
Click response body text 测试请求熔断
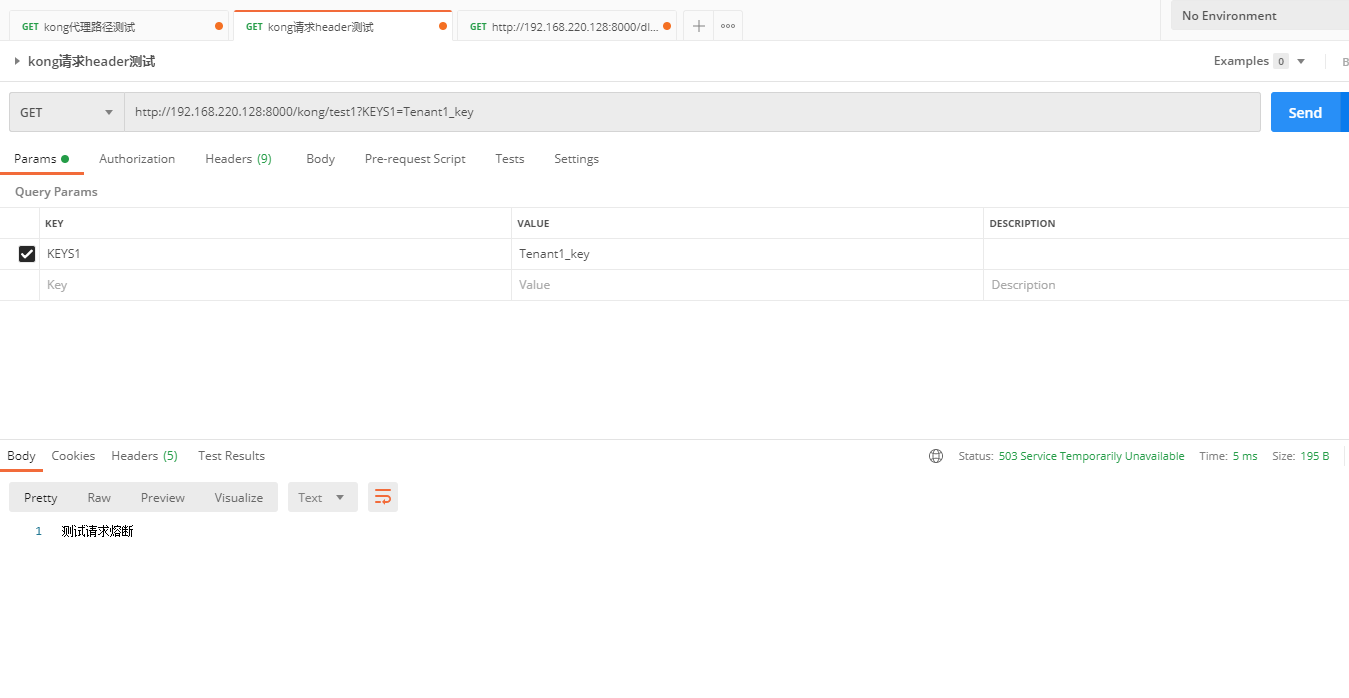pos(97,531)
